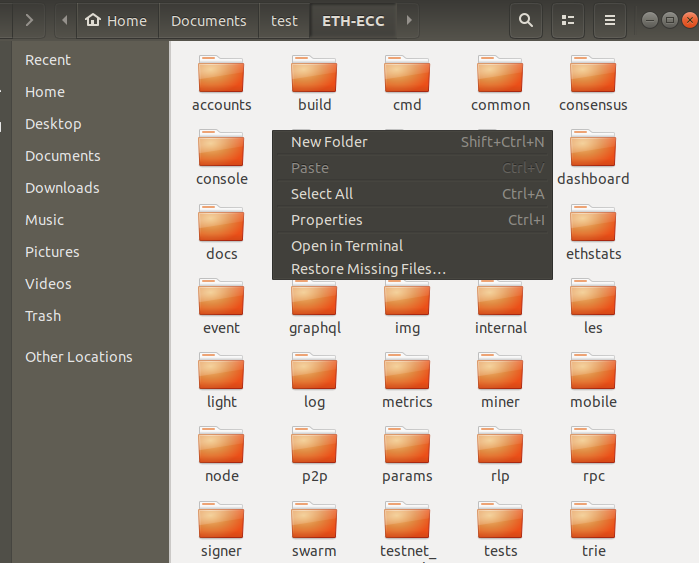Image resolution: width=699 pixels, height=563 pixels.
Task: Choose Select All from context menu
Action: tap(412, 194)
